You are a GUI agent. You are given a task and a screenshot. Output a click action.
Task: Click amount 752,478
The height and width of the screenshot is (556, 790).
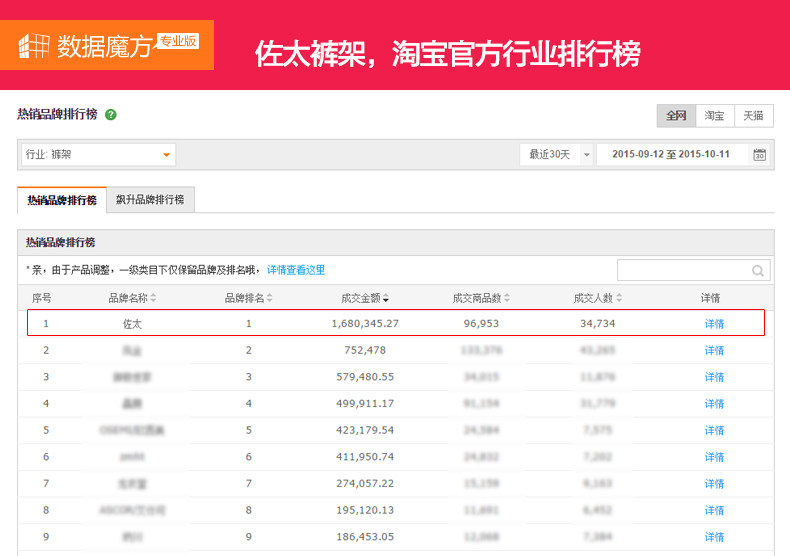coord(365,350)
